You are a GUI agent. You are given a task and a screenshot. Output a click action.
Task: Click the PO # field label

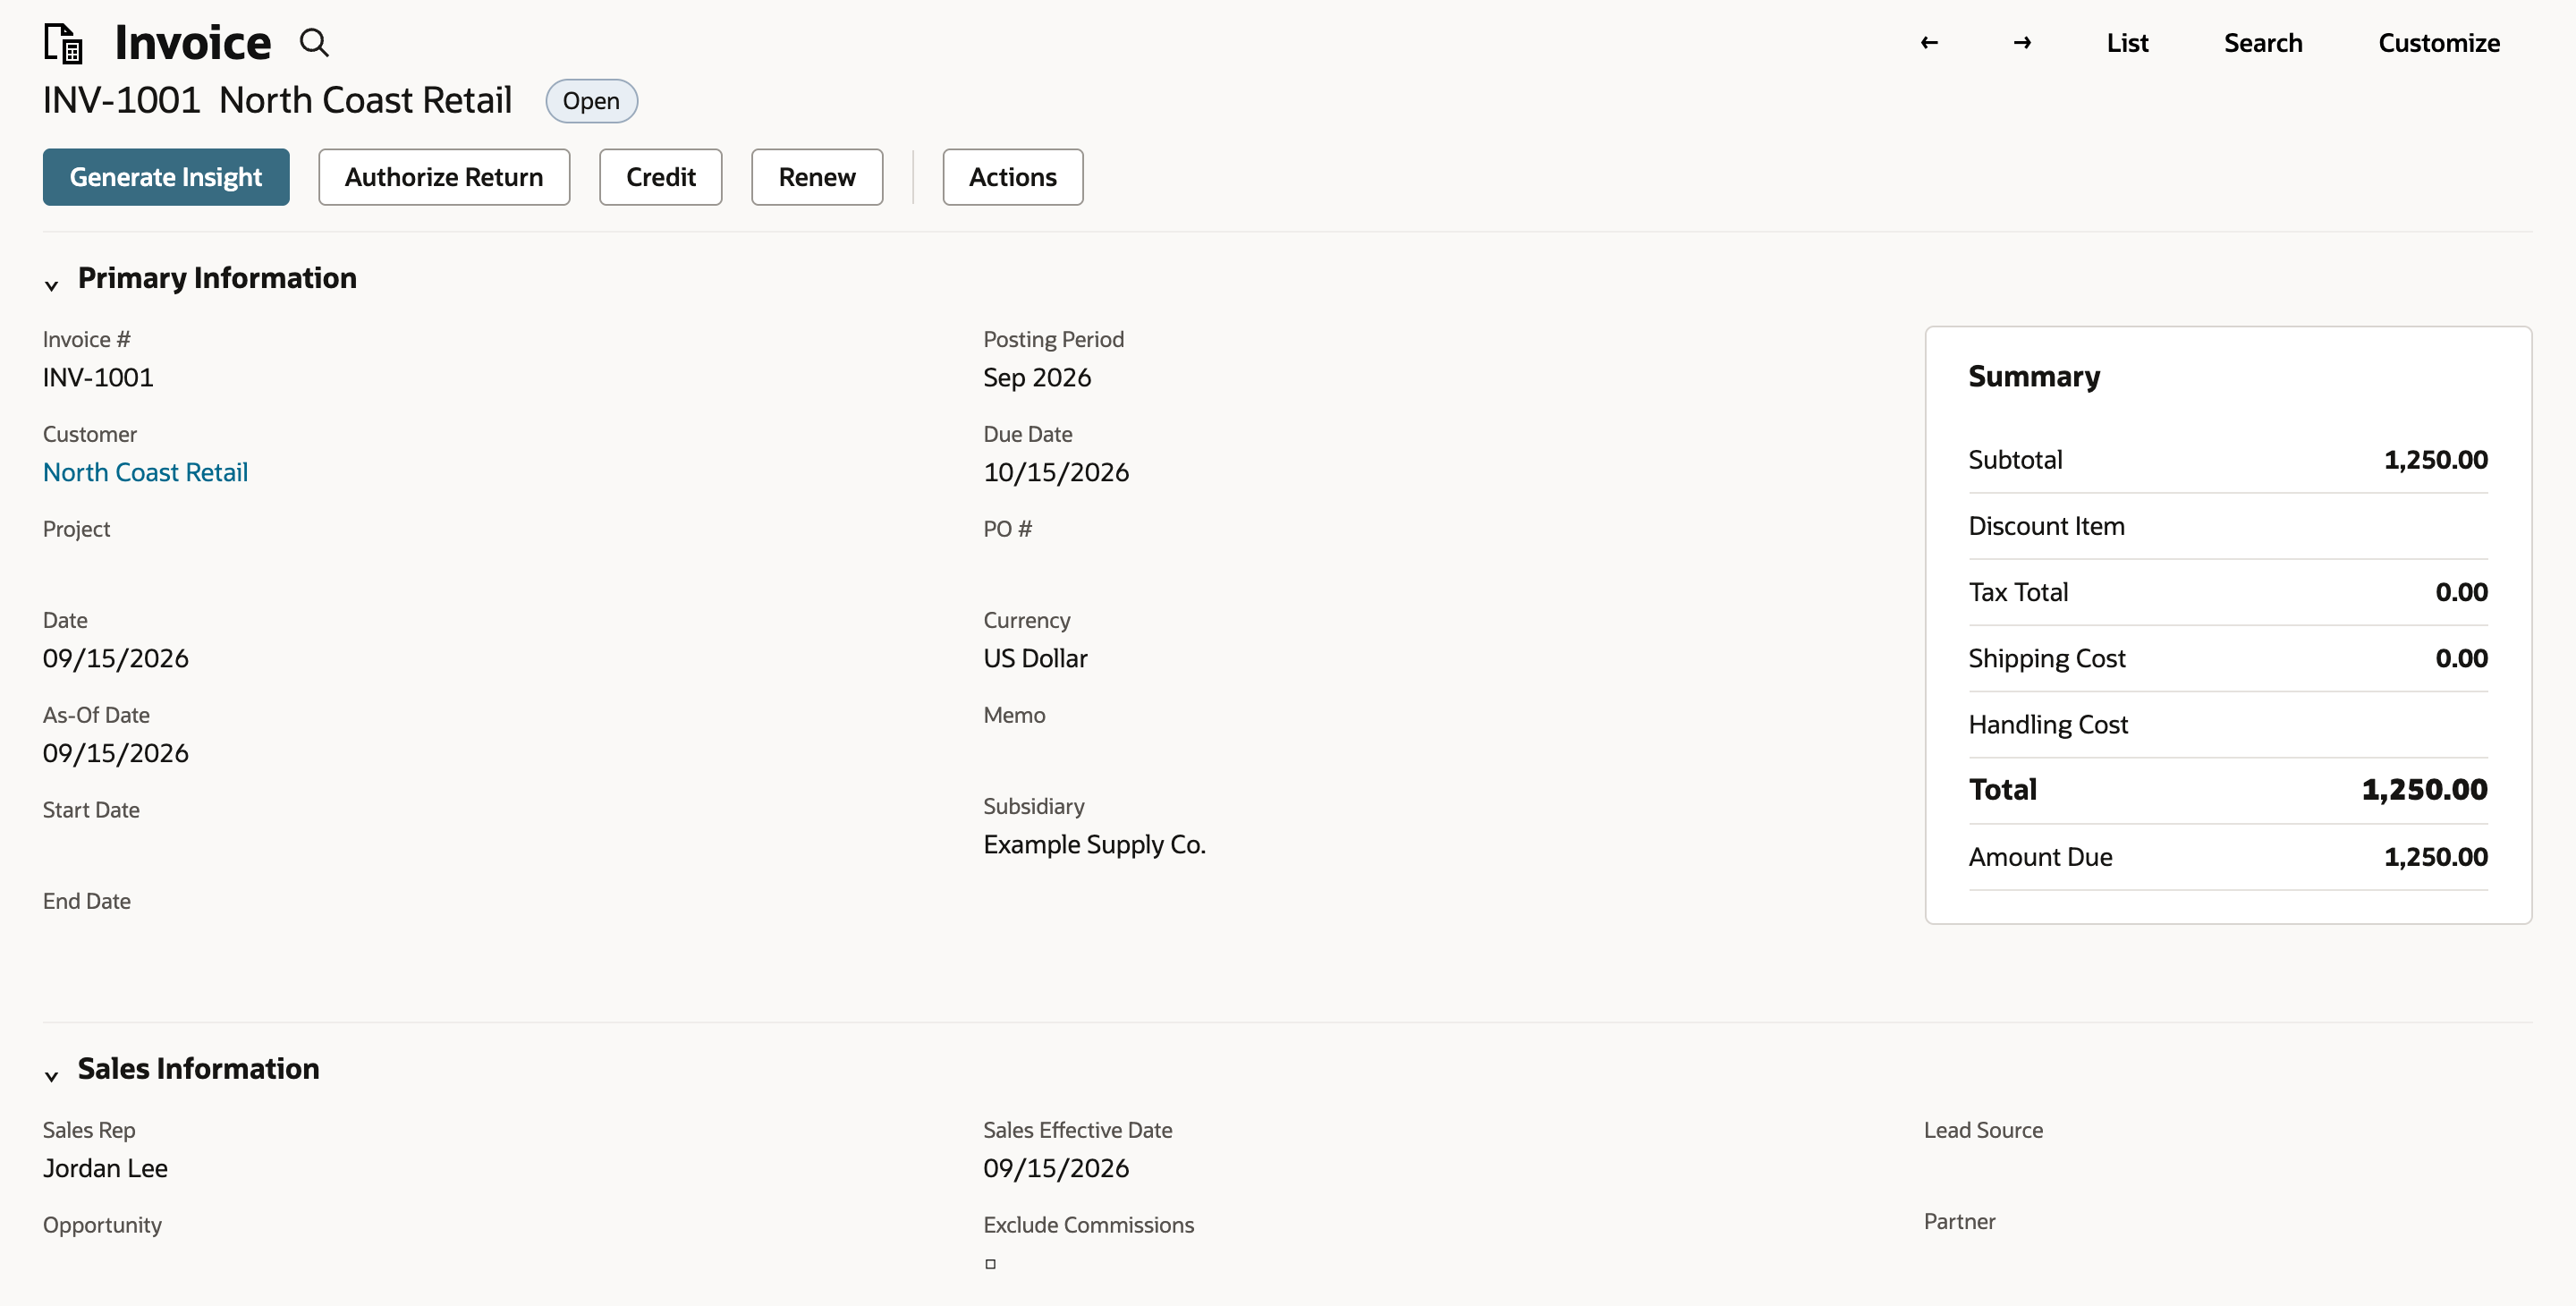click(x=1007, y=529)
